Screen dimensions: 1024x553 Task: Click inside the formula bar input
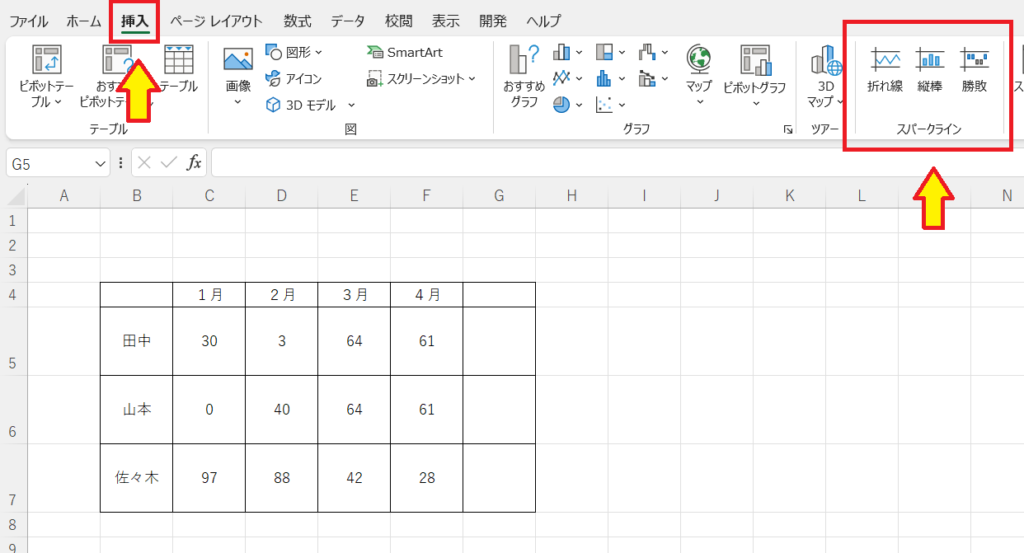click(600, 163)
